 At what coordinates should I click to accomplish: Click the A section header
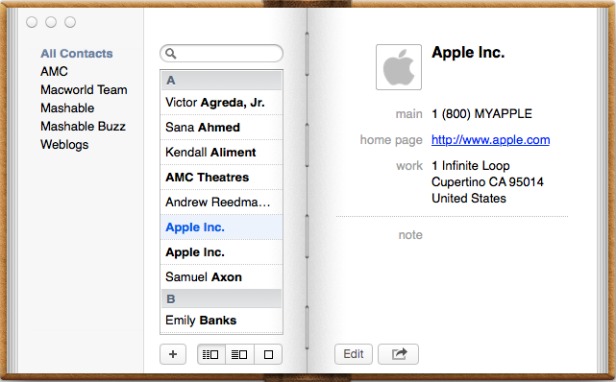(x=221, y=80)
